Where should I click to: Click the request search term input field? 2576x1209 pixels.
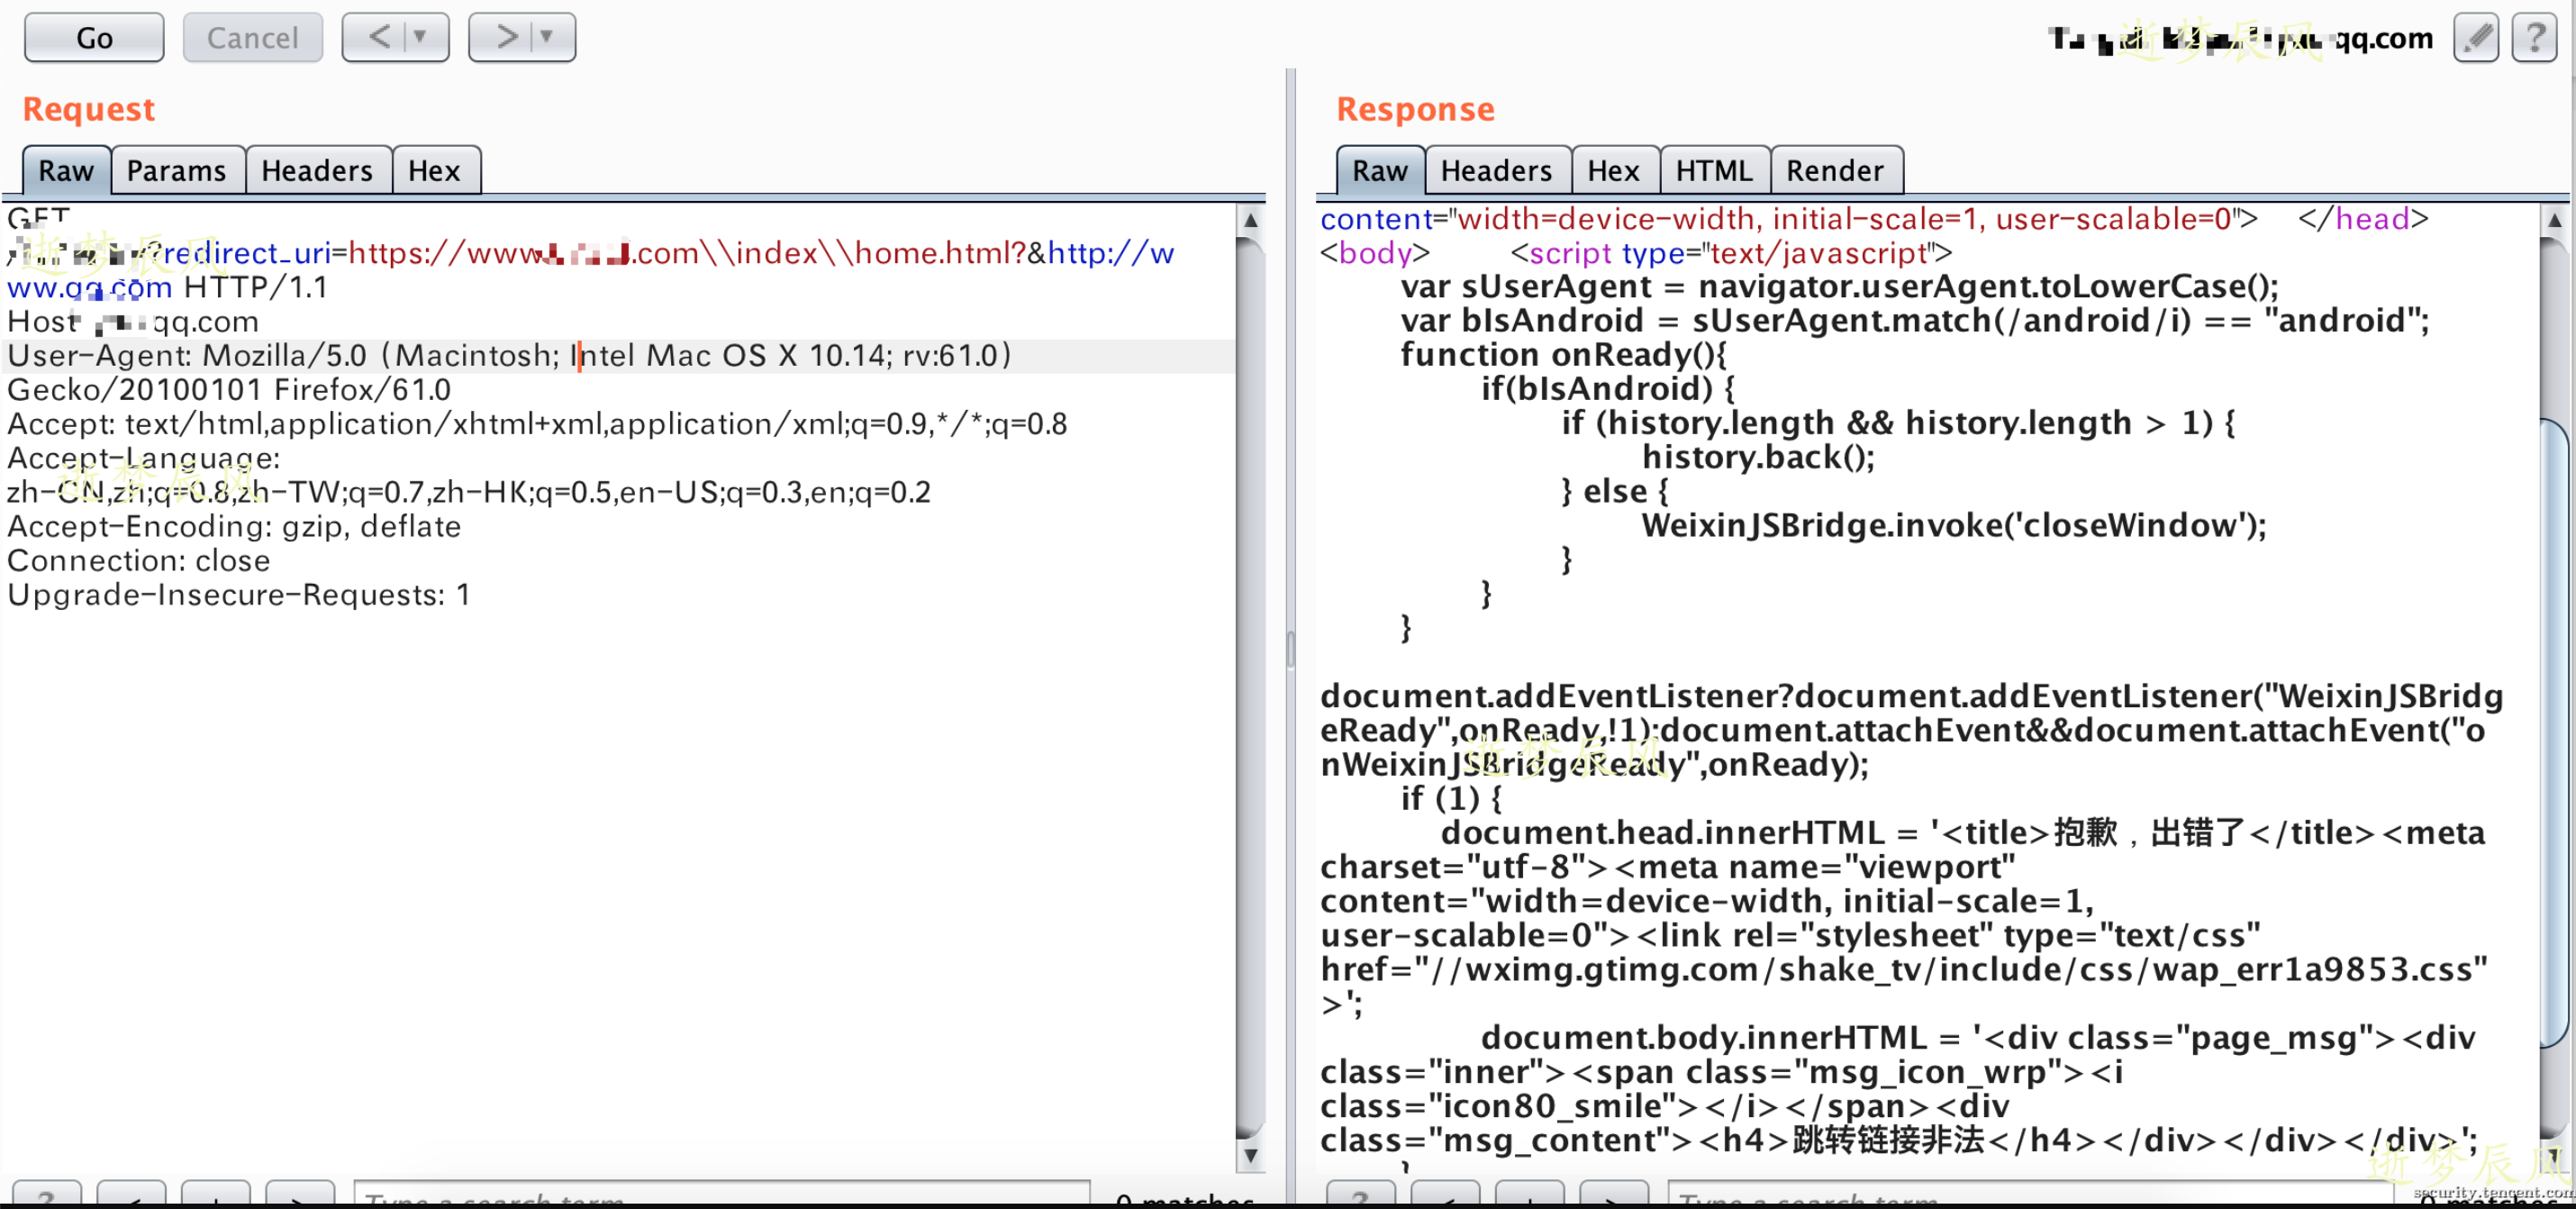click(x=720, y=1196)
